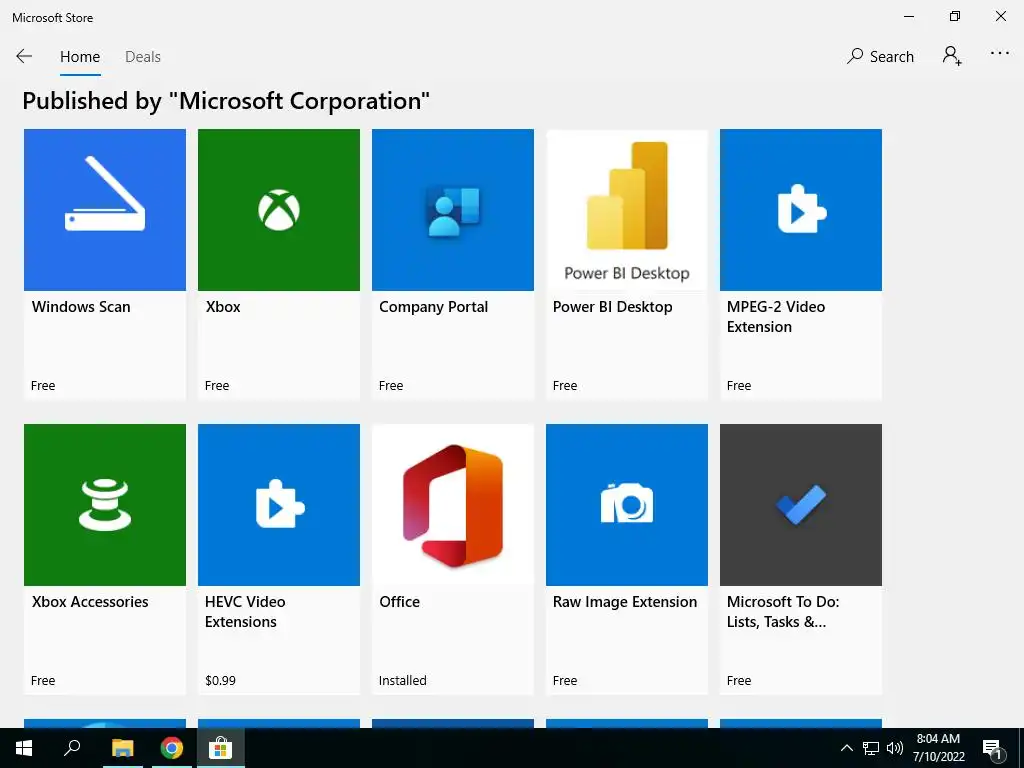The width and height of the screenshot is (1024, 768).
Task: Go back with the back arrow
Action: click(x=24, y=57)
